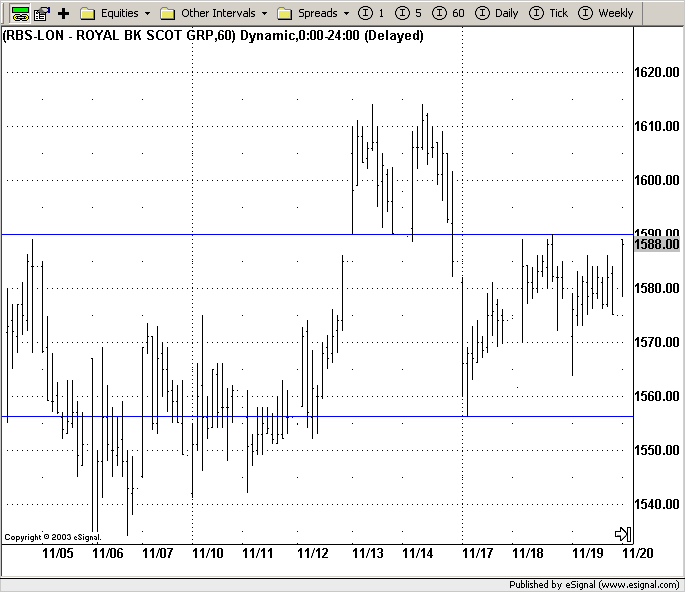
Task: Switch chart to Tick interval label
Action: click(559, 14)
